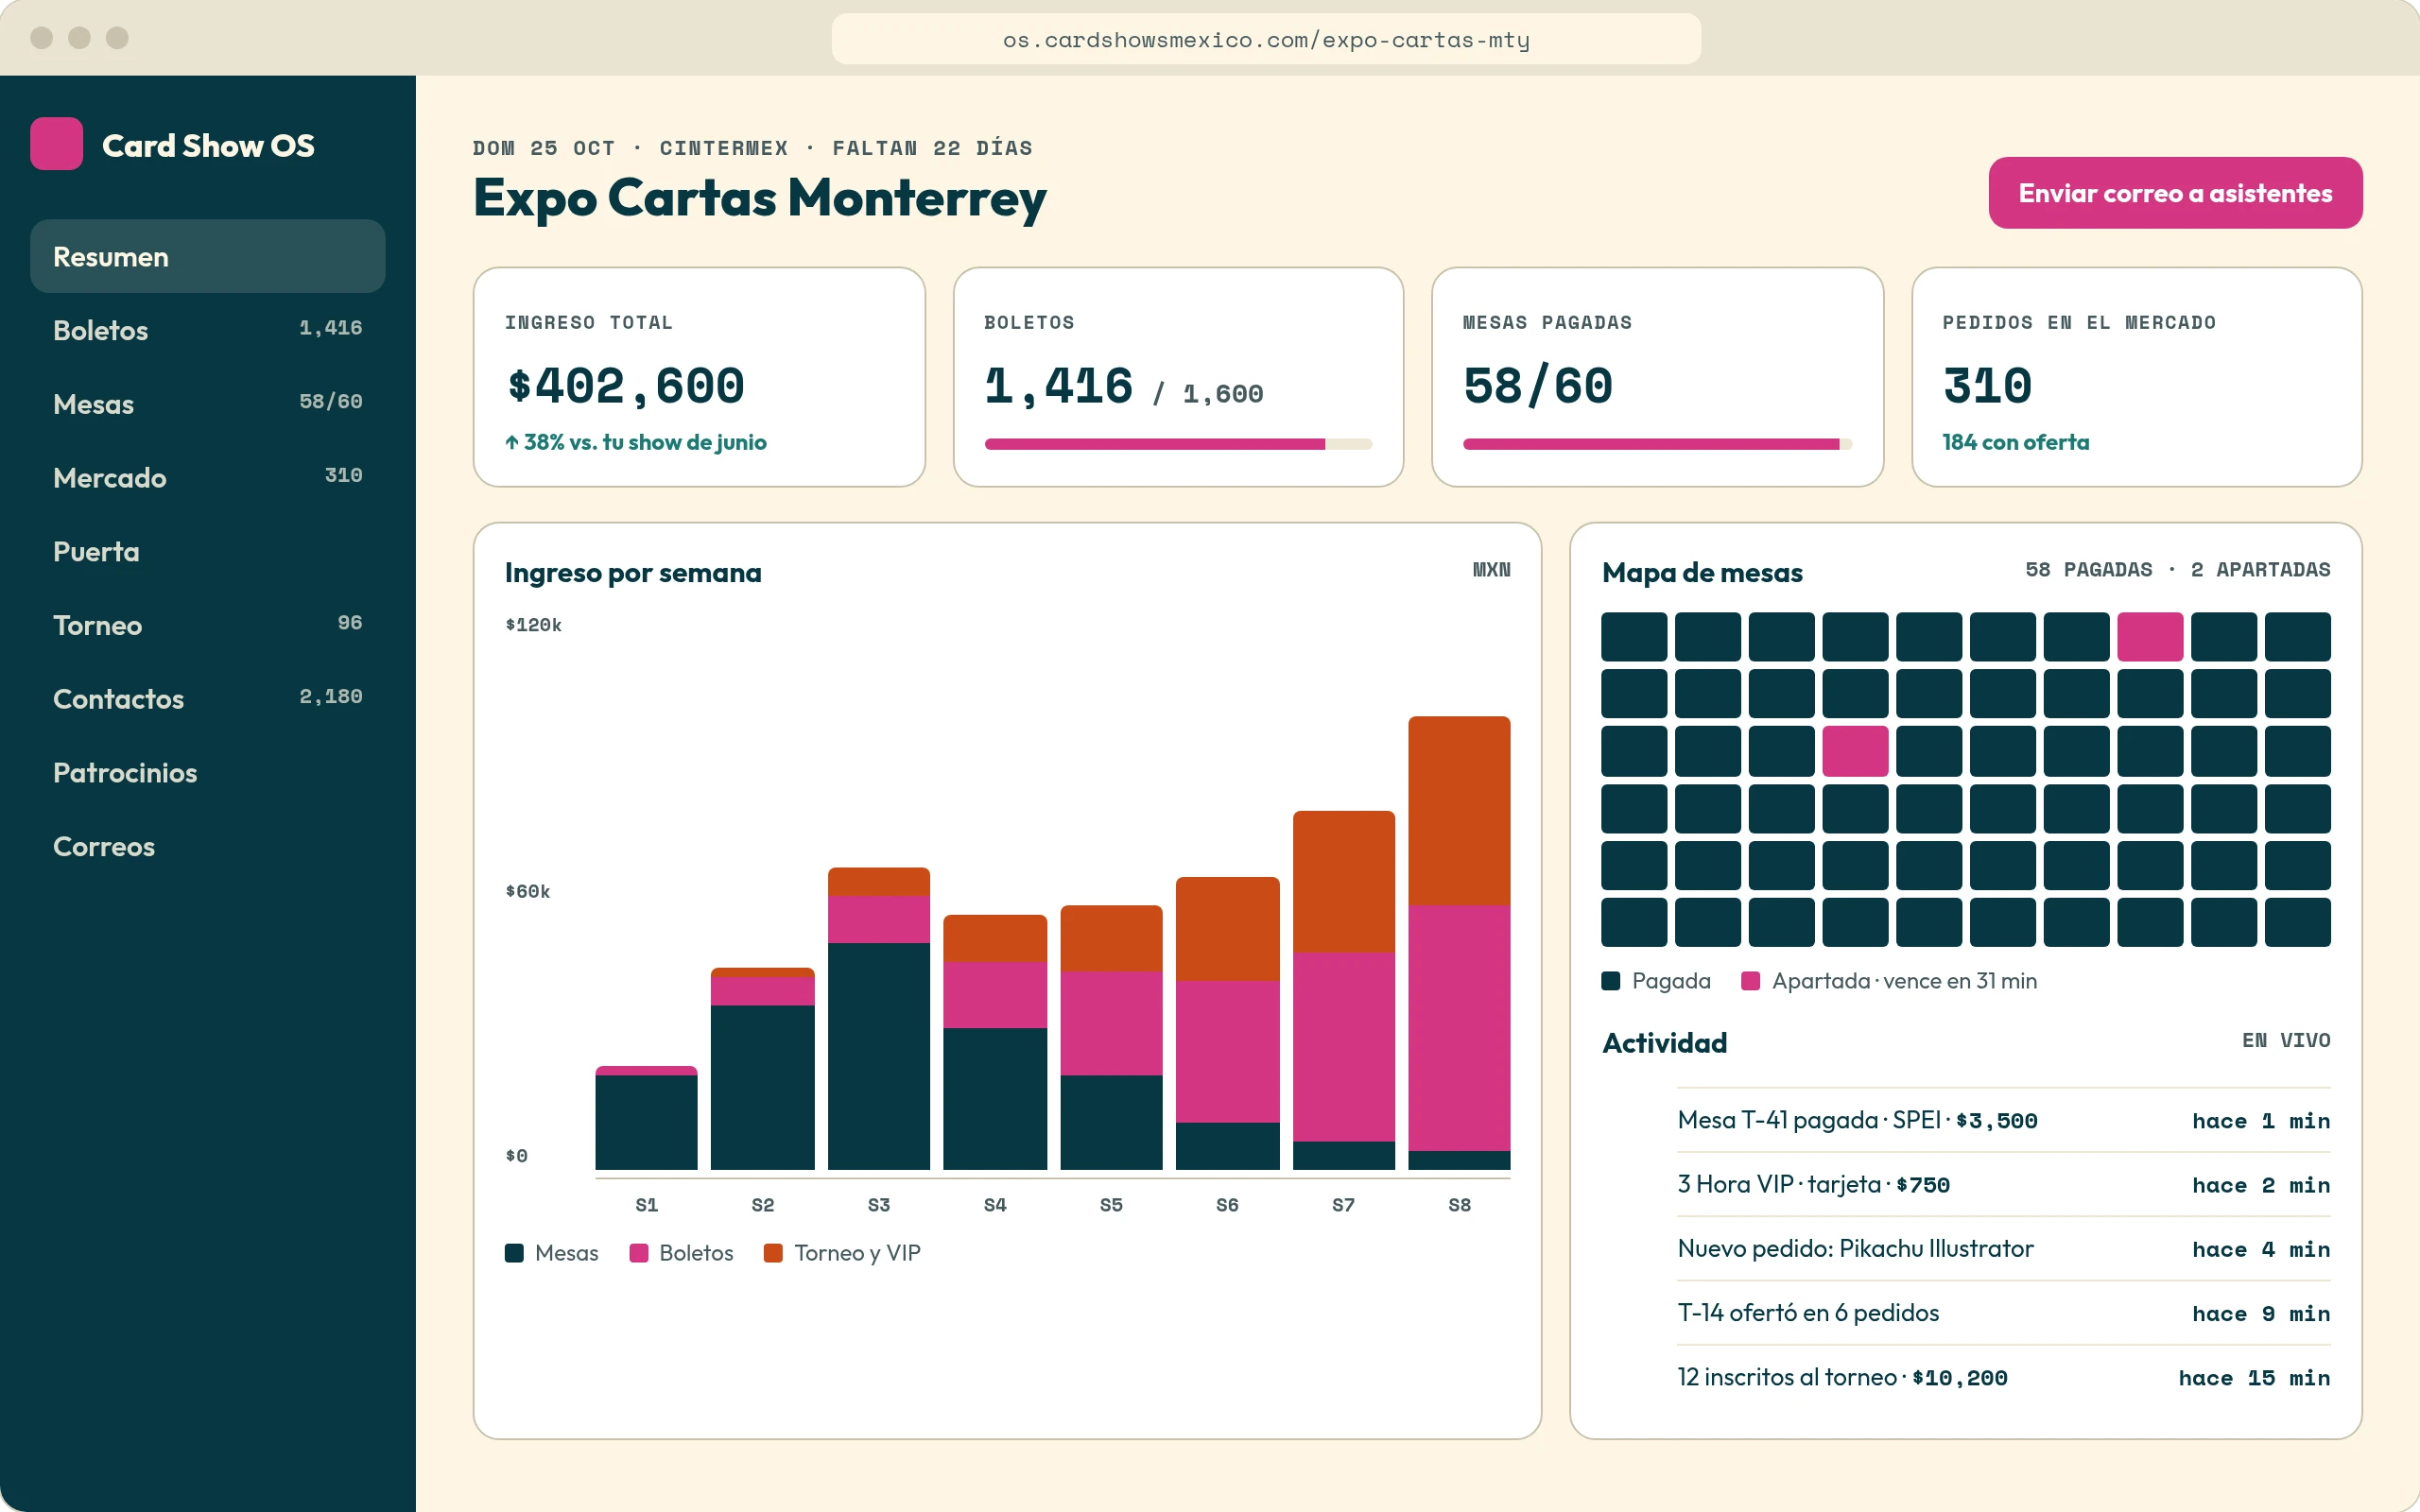The width and height of the screenshot is (2420, 1512).
Task: Open Patrocinios from the sidebar
Action: (207, 772)
